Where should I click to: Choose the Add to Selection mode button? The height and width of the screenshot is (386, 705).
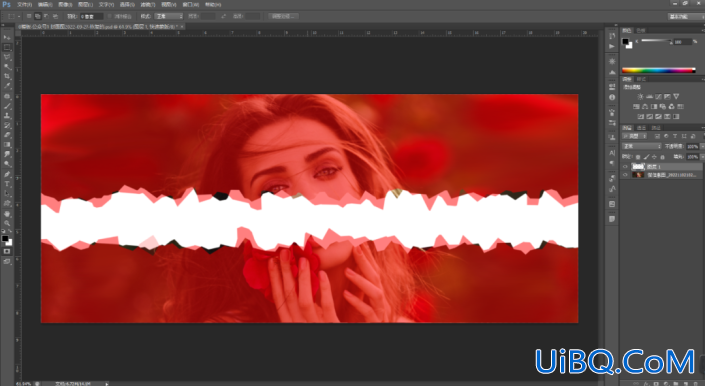[x=38, y=16]
